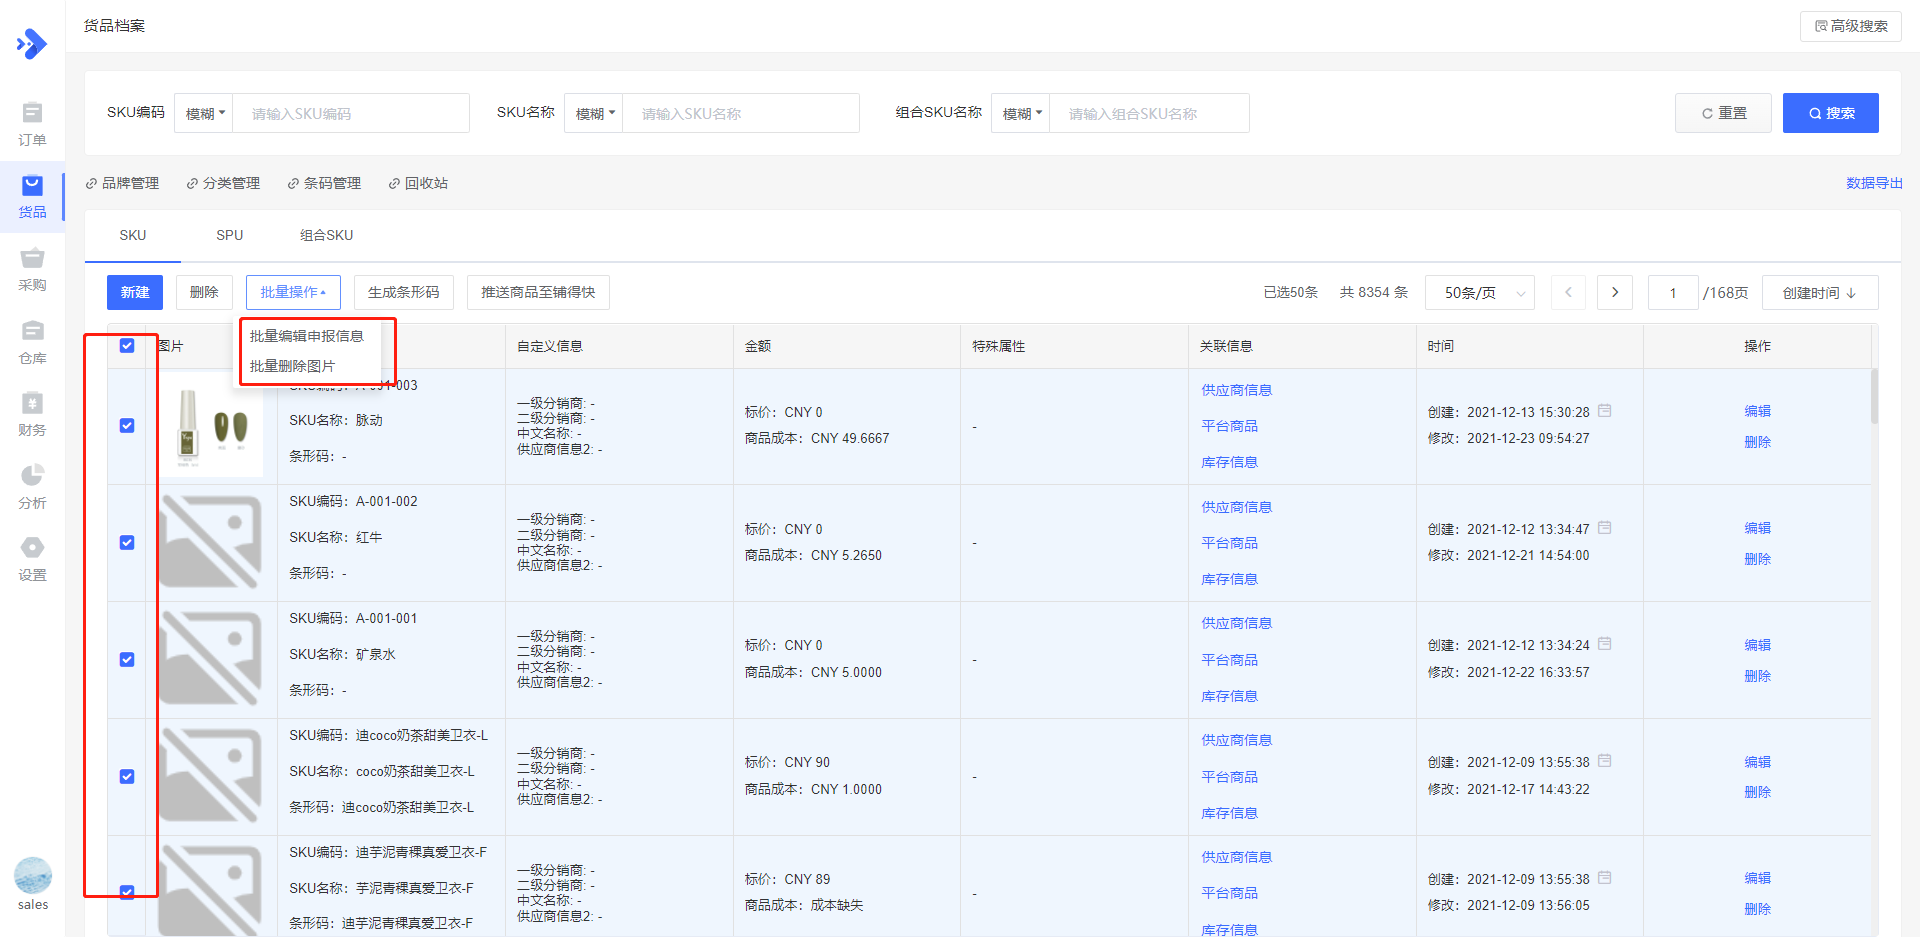
Task: Click the 重置 reset button
Action: (1724, 113)
